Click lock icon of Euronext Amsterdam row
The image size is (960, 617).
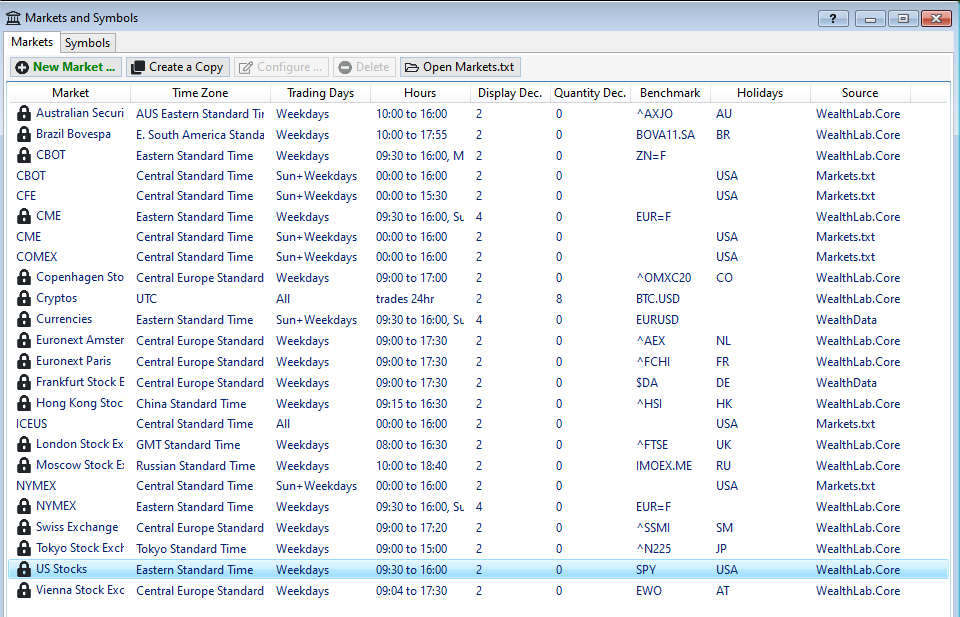23,341
